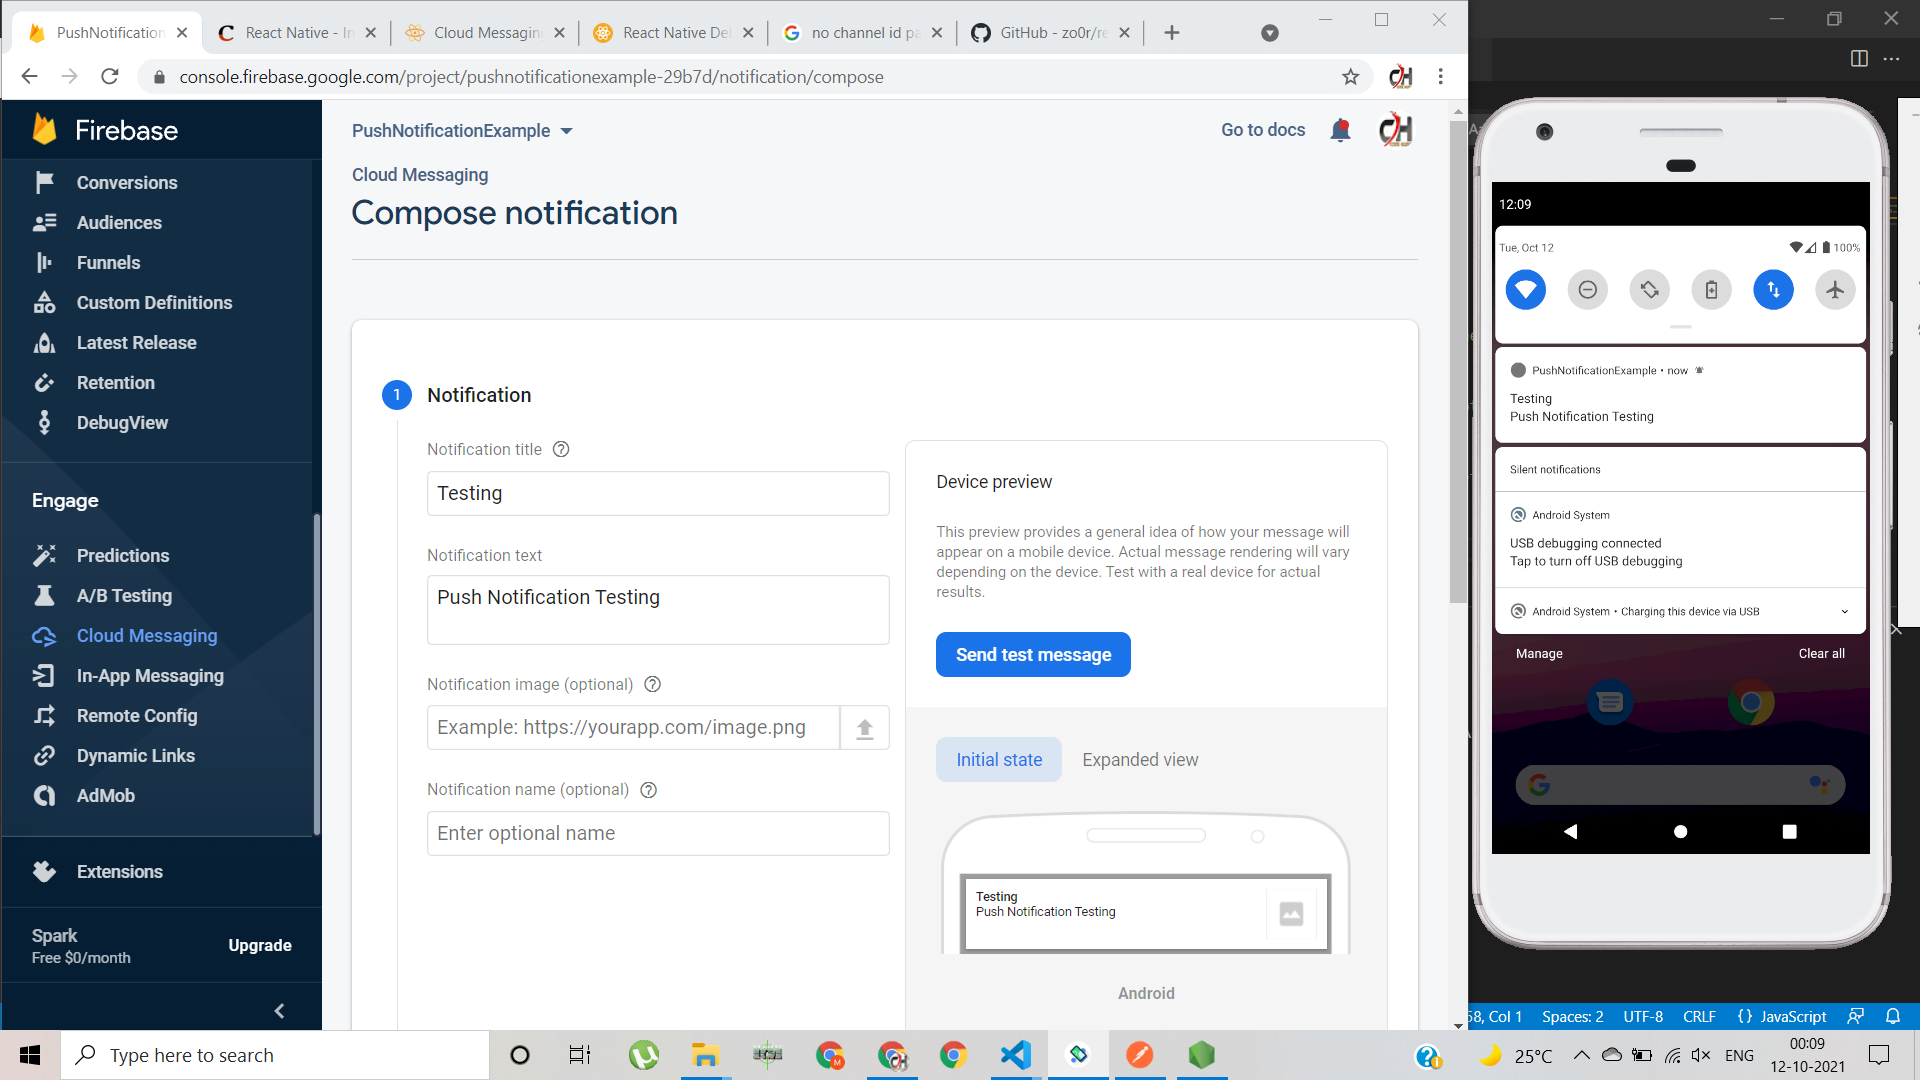
Task: Click Windows taskbar search box
Action: point(276,1055)
